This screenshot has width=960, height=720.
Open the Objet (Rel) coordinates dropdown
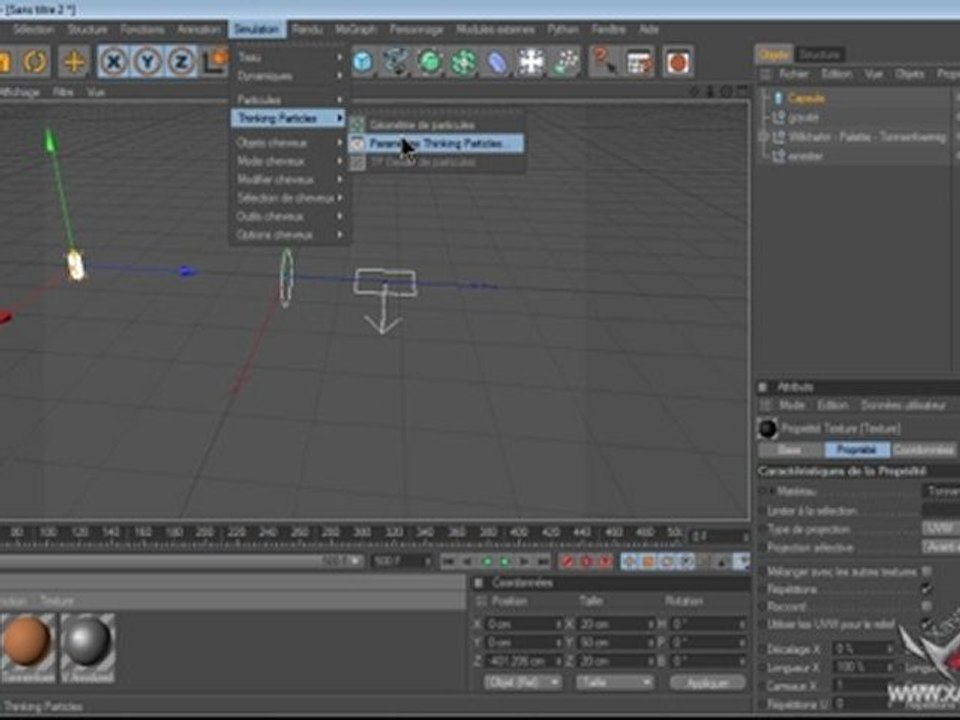coord(522,682)
